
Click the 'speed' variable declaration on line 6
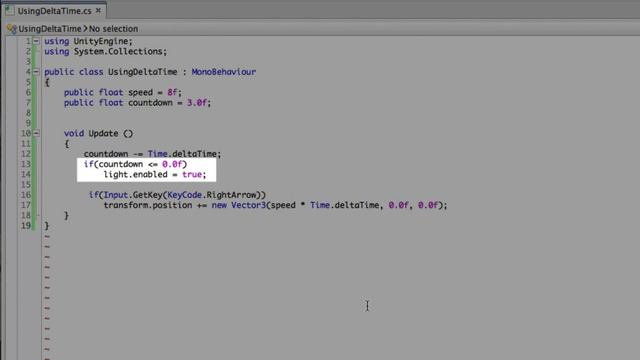pyautogui.click(x=140, y=93)
